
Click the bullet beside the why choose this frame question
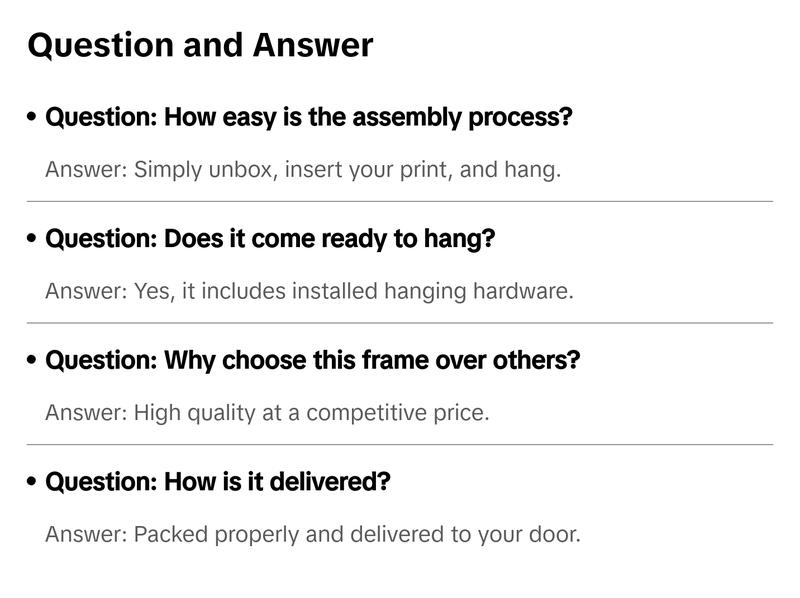tap(33, 360)
